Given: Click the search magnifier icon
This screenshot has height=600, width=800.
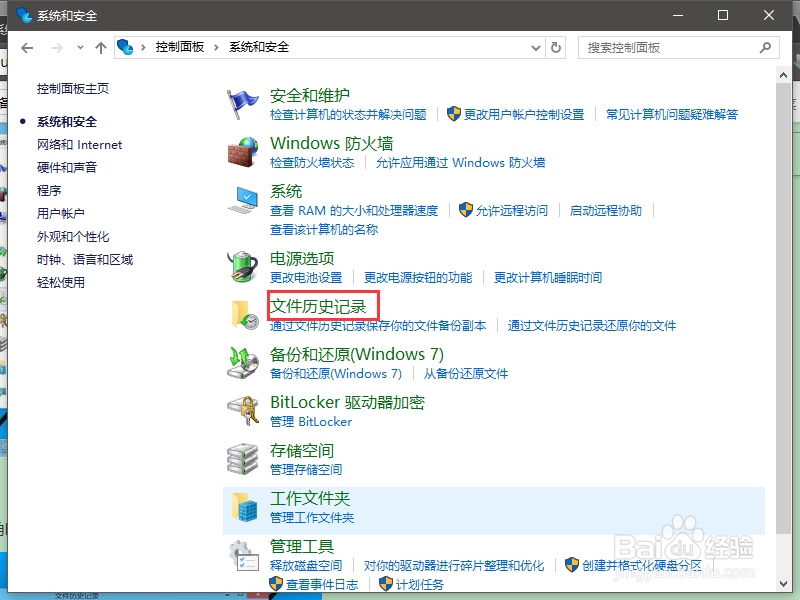Looking at the screenshot, I should tap(765, 47).
